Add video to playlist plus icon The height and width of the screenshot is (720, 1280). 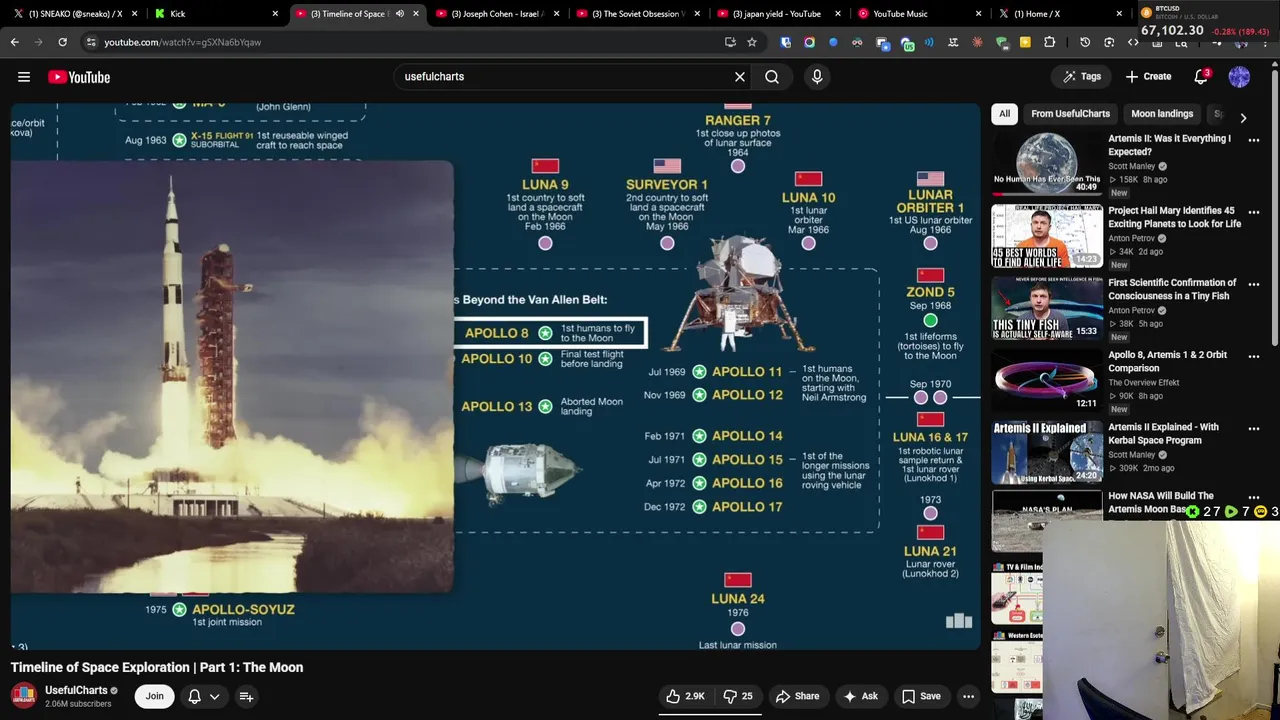pyautogui.click(x=246, y=696)
